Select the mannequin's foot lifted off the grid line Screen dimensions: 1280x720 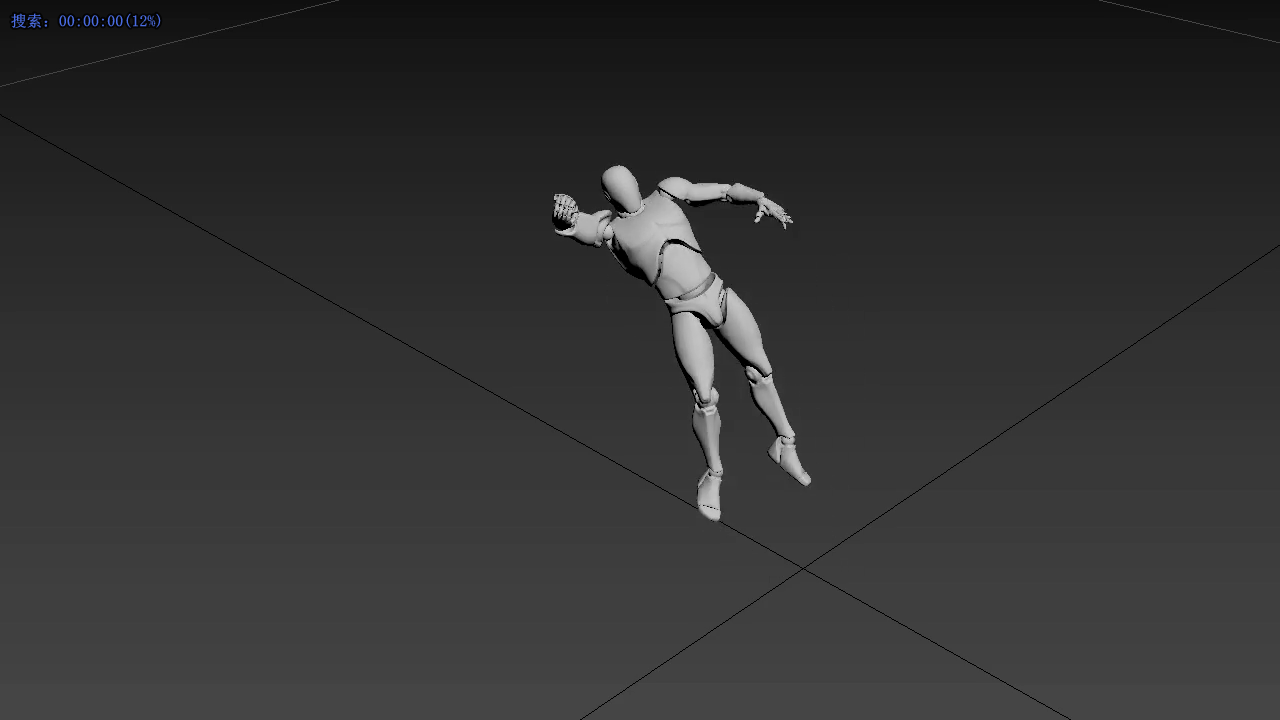click(790, 460)
